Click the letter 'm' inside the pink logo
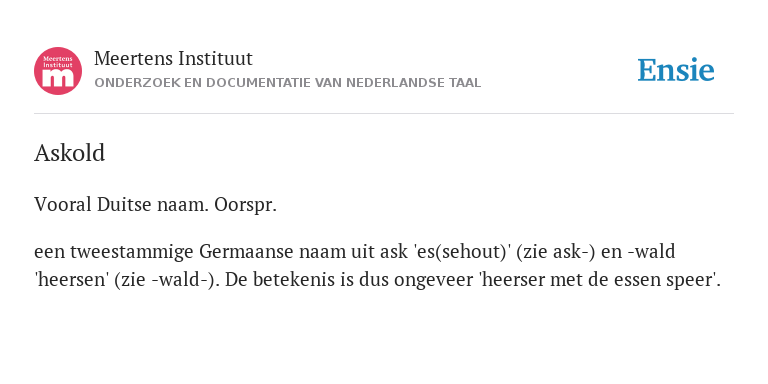The width and height of the screenshot is (768, 384). pyautogui.click(x=58, y=78)
